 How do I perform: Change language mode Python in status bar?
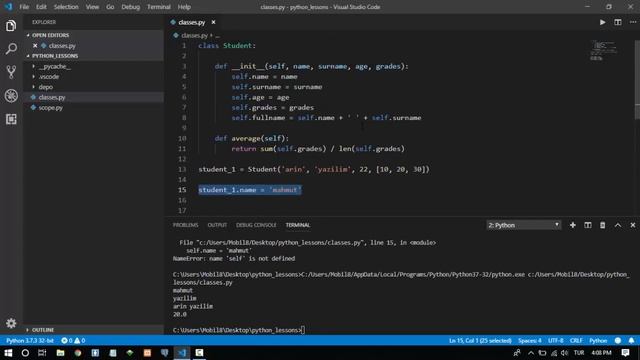(x=598, y=340)
